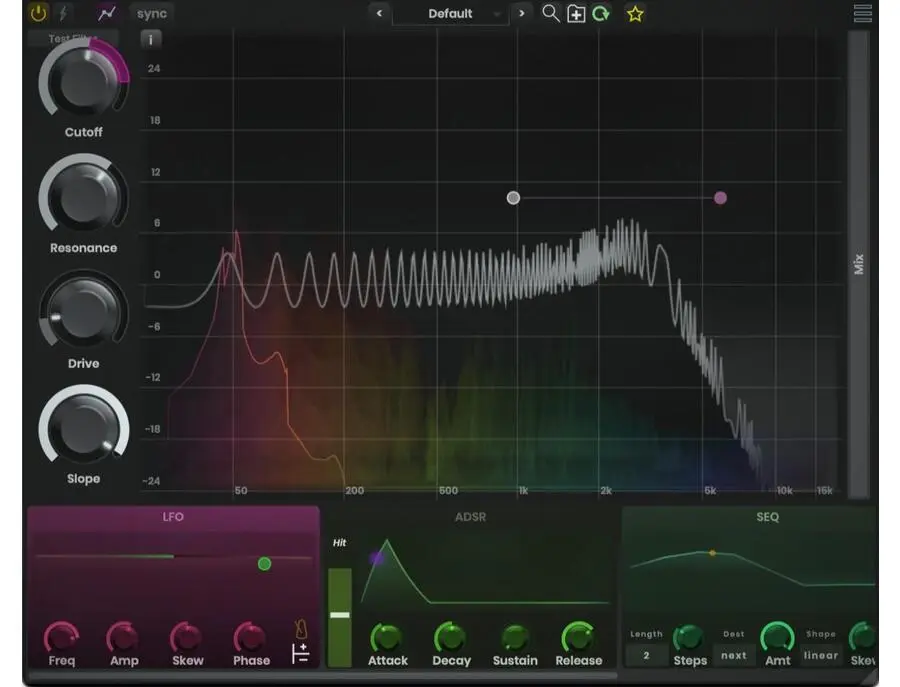The height and width of the screenshot is (687, 900).
Task: Go to the previous preset arrow
Action: click(379, 13)
